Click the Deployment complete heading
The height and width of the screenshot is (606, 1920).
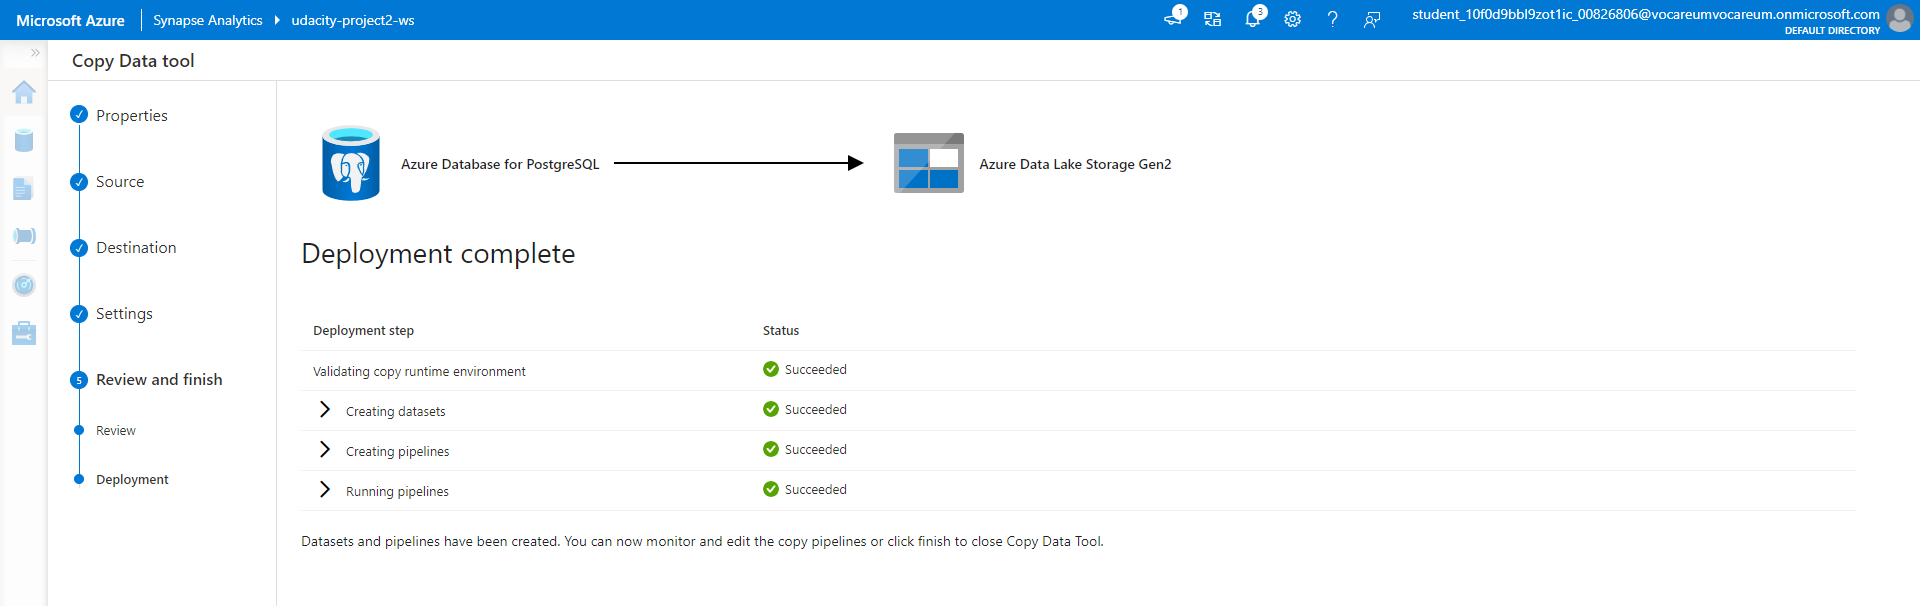tap(438, 254)
